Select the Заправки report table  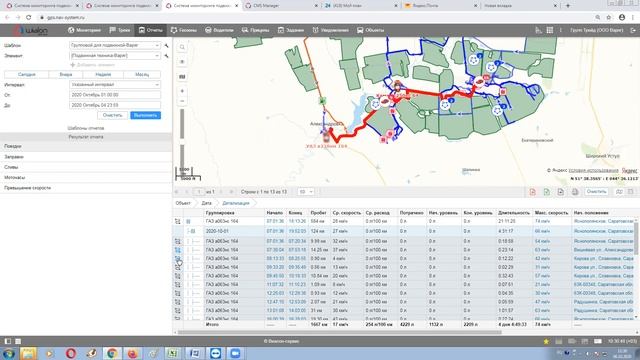(x=86, y=157)
